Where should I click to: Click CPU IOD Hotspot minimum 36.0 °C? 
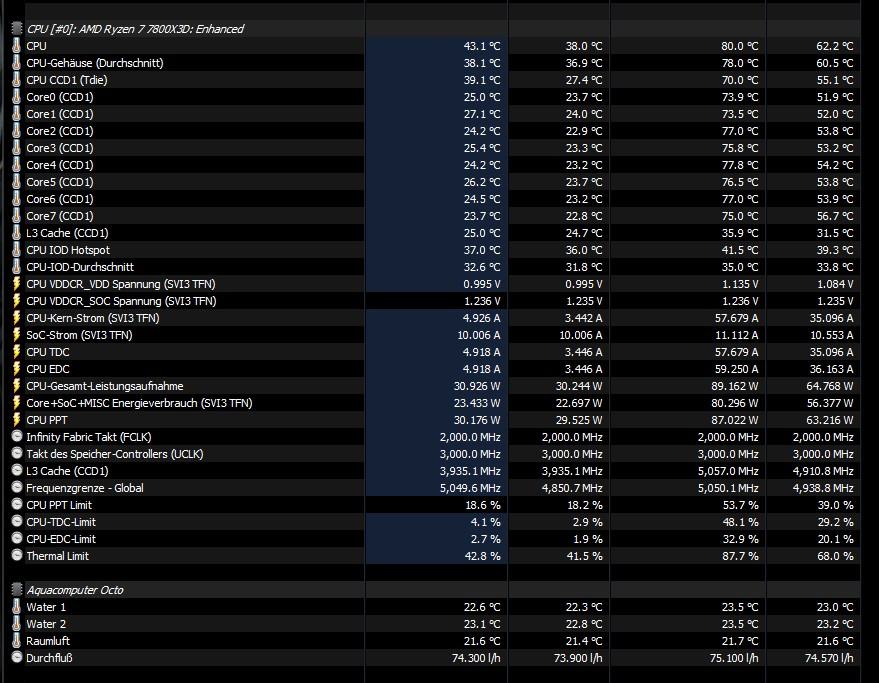(x=584, y=250)
